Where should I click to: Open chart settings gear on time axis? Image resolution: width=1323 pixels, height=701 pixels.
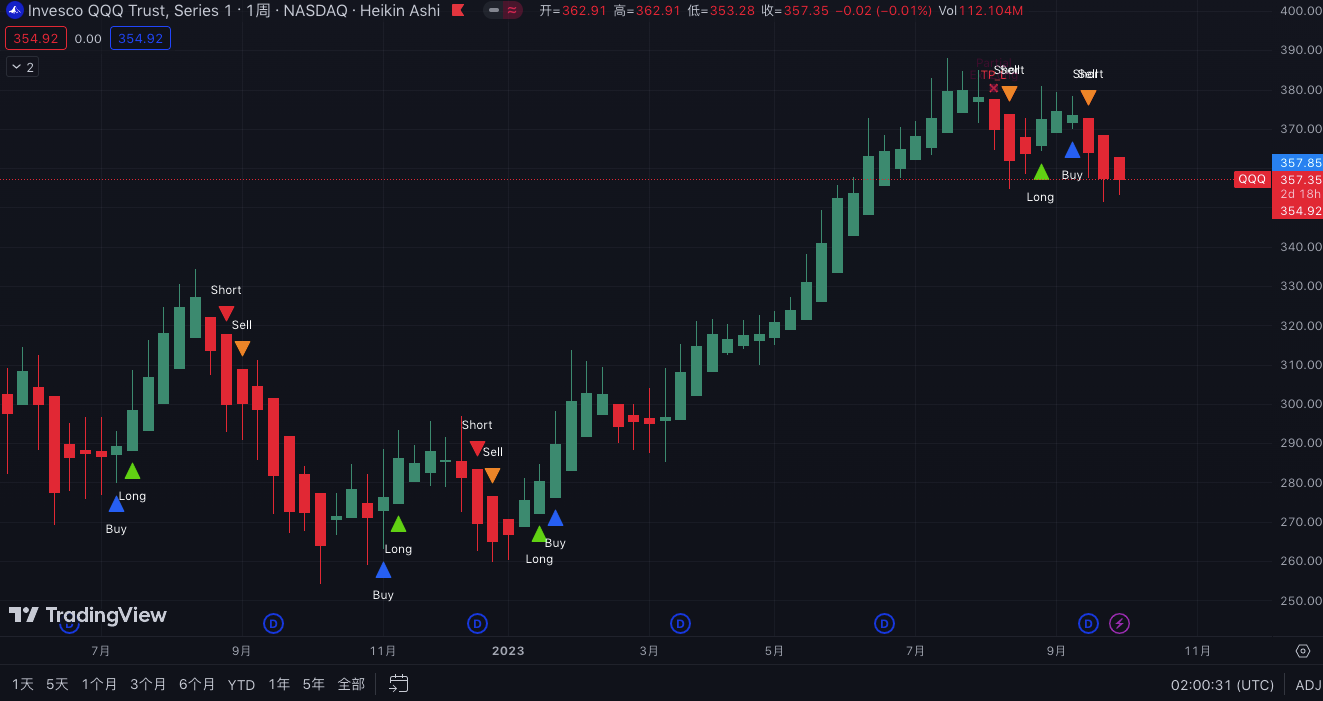tap(1302, 651)
